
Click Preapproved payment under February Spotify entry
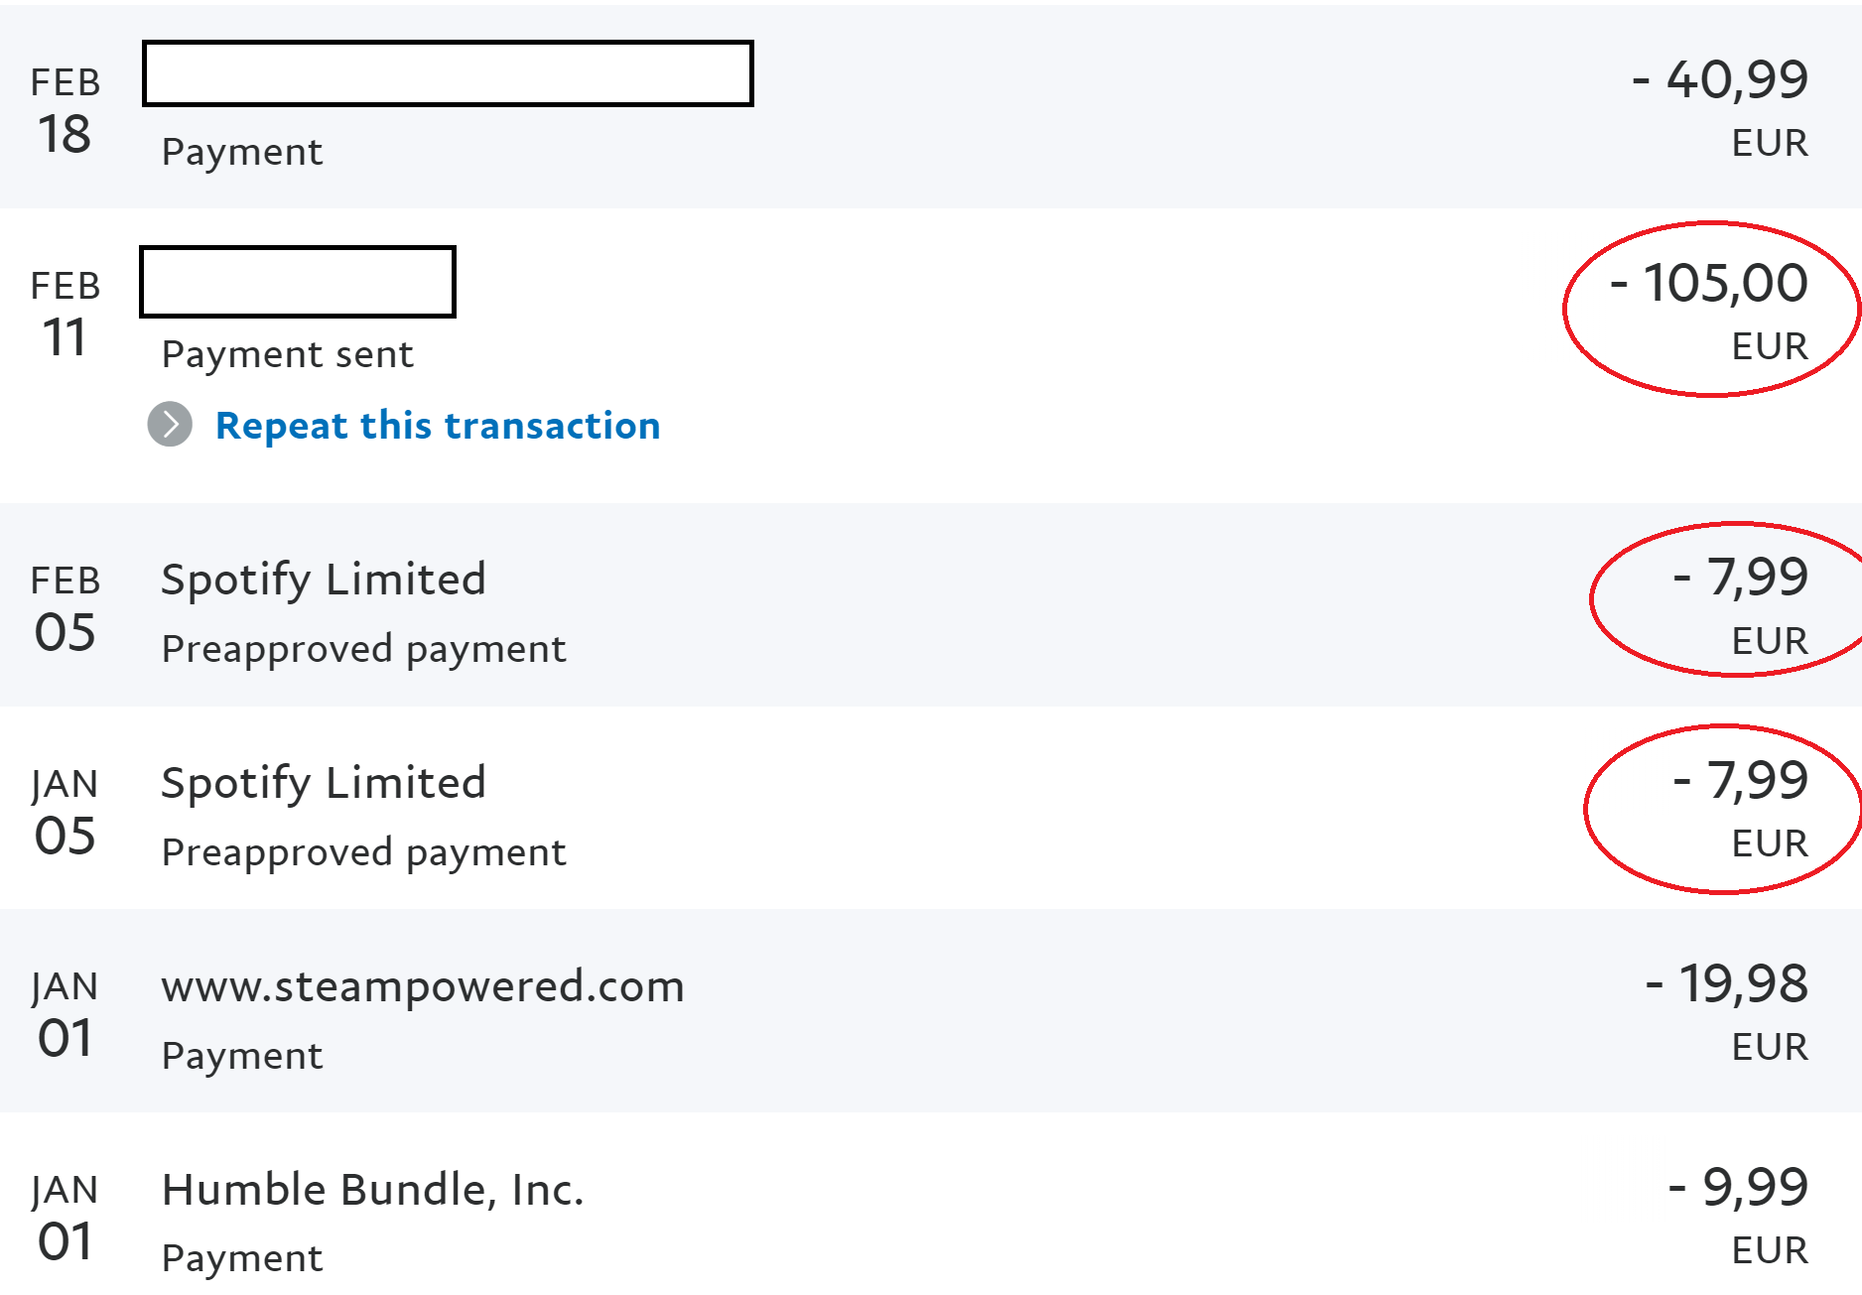click(x=363, y=649)
